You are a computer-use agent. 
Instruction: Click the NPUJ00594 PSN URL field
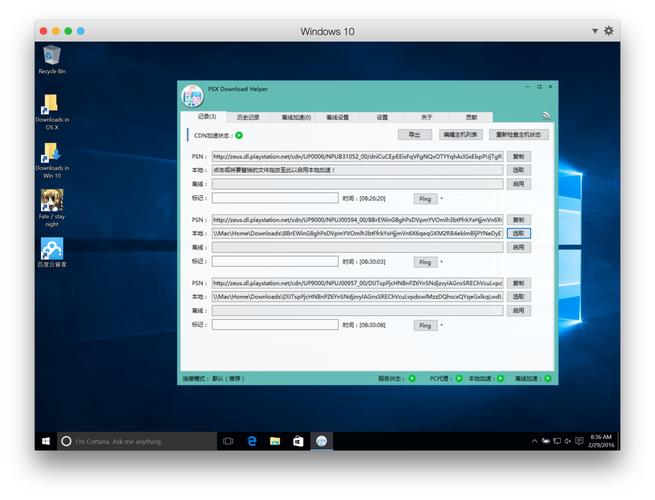pos(358,220)
